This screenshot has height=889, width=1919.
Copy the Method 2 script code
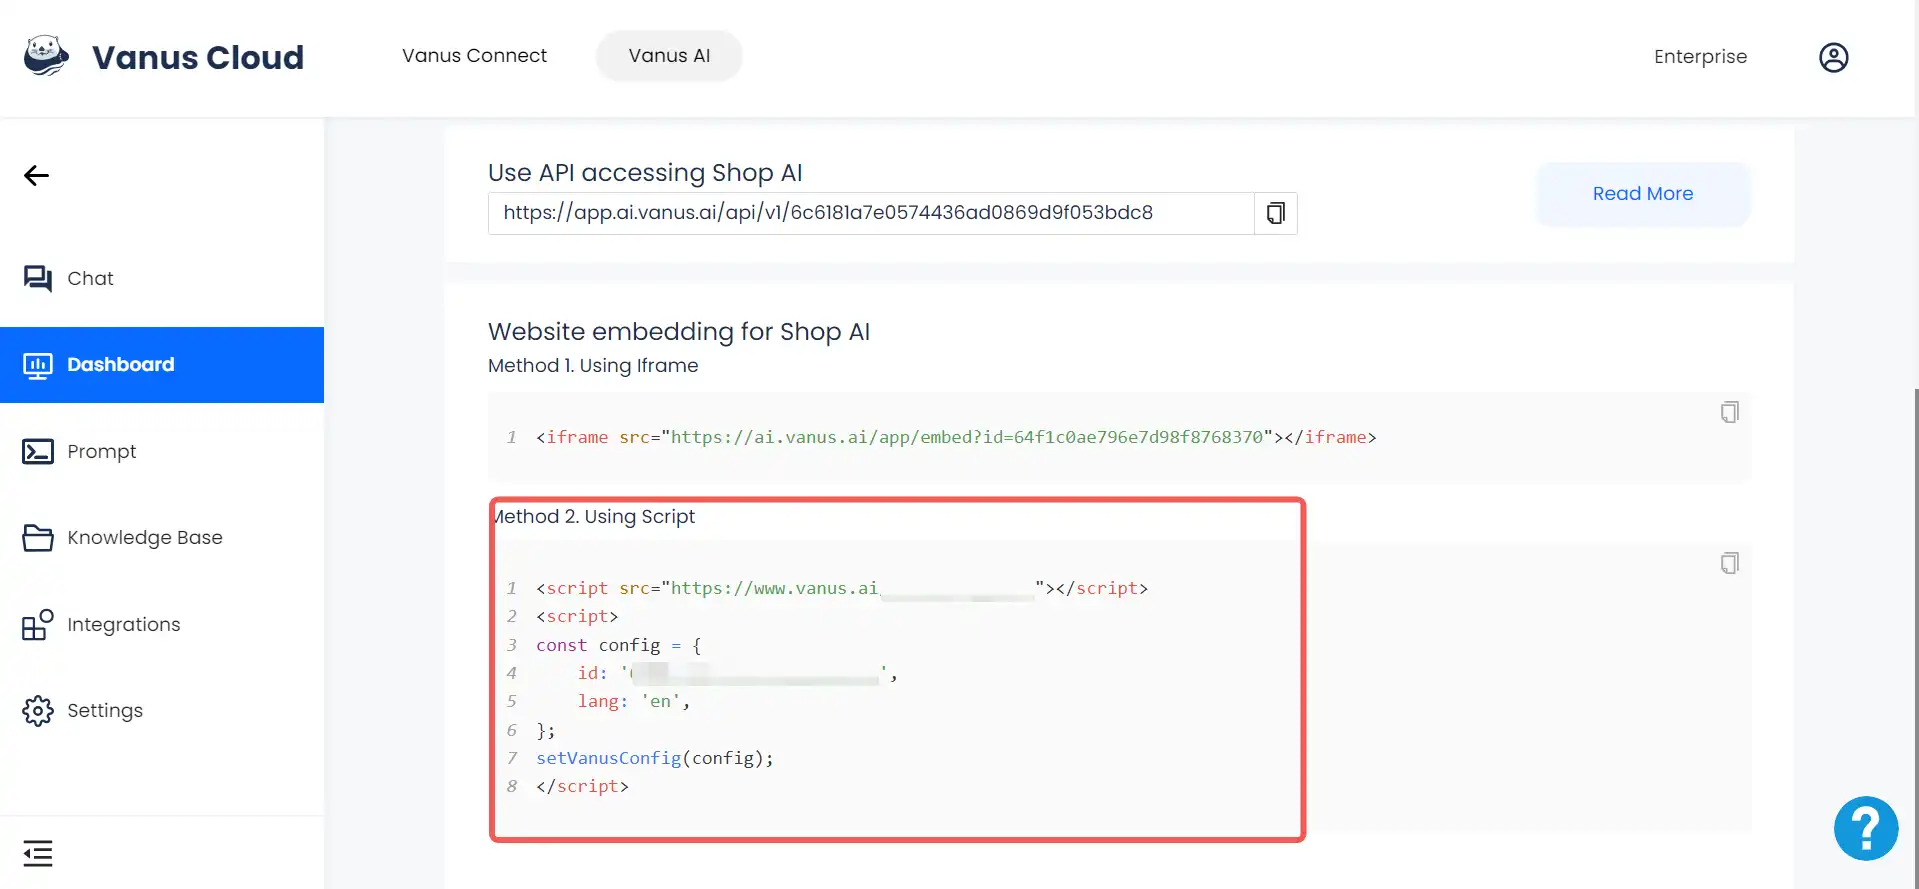[x=1730, y=563]
